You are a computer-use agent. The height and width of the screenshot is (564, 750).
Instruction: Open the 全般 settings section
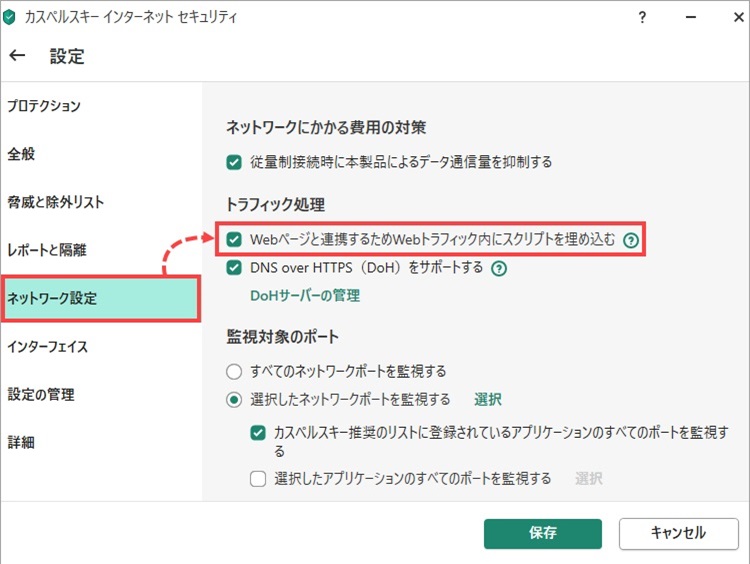click(21, 154)
